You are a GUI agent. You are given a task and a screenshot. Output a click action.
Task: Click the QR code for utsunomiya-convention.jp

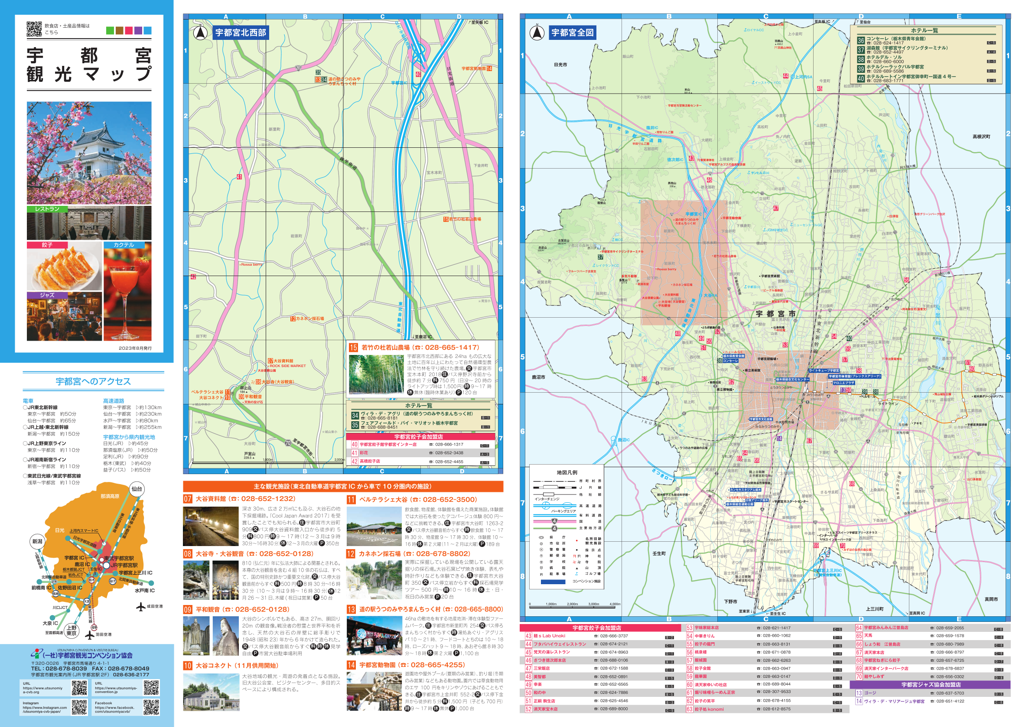click(x=152, y=687)
